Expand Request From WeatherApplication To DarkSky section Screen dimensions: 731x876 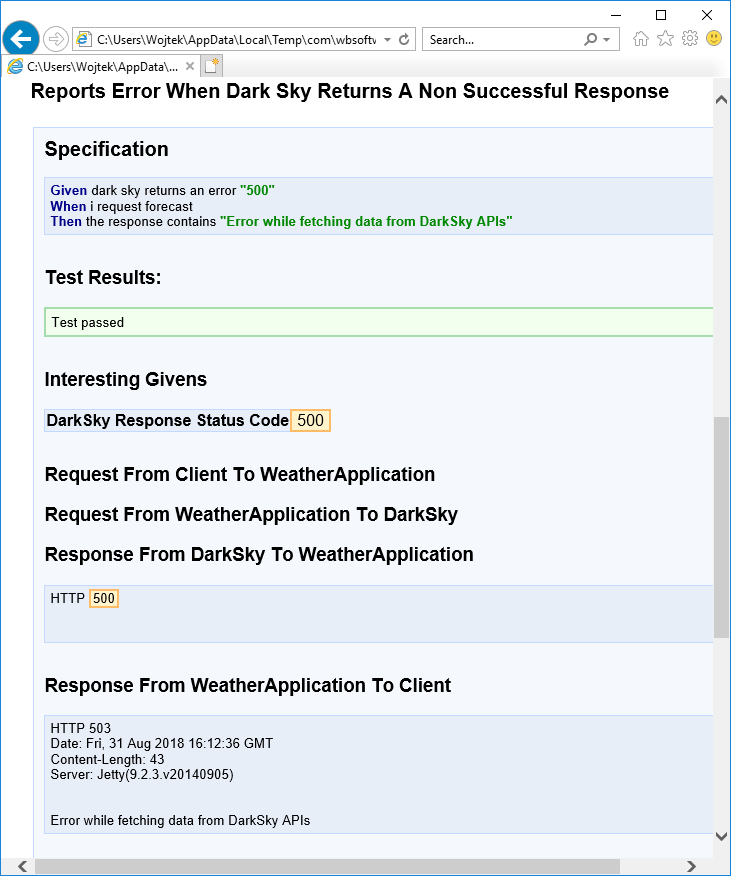(251, 515)
